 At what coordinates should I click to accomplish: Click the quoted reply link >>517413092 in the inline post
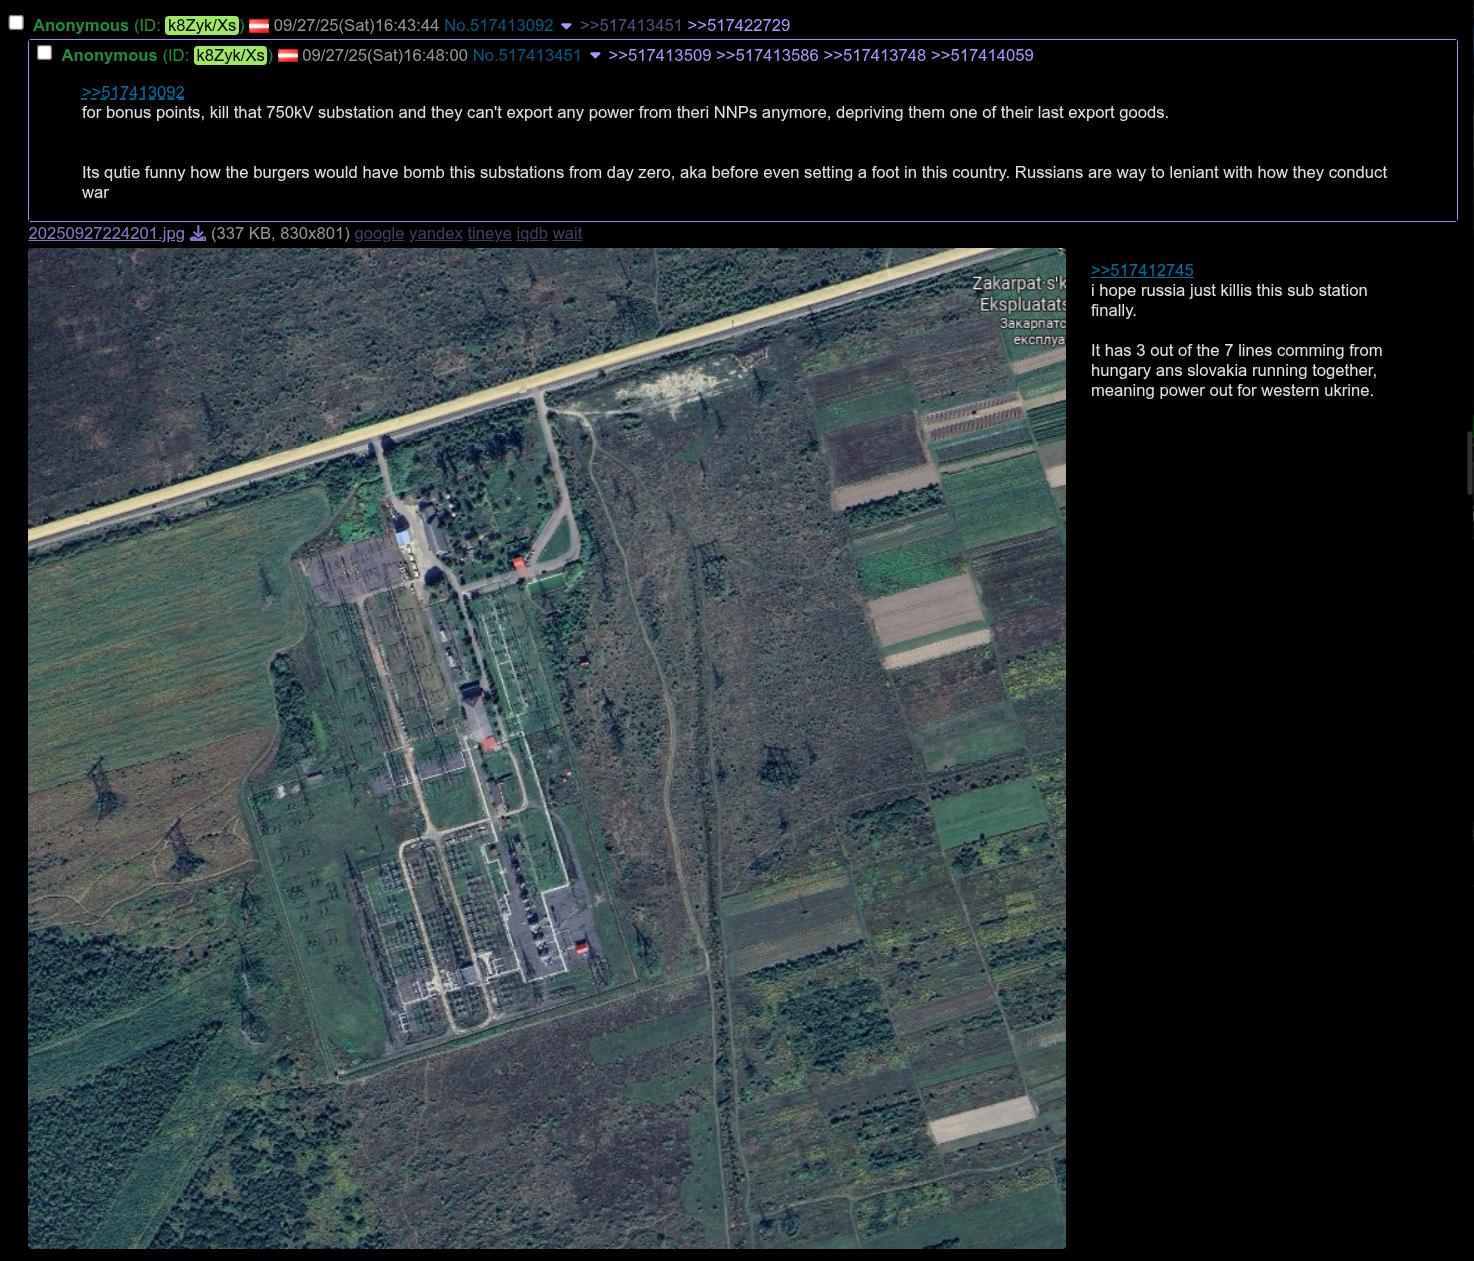click(133, 93)
